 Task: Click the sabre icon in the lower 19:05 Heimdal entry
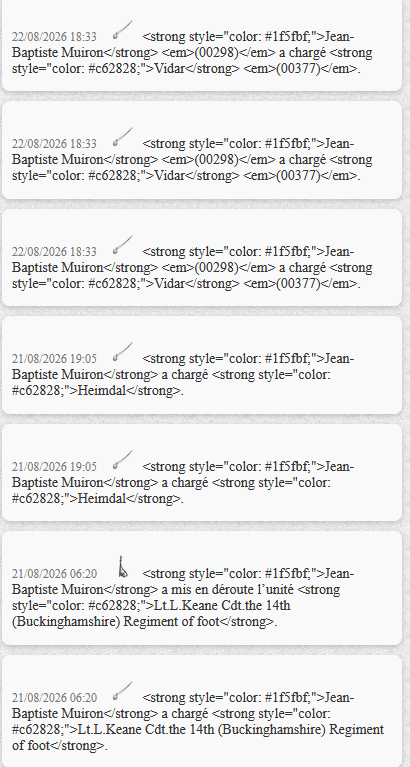coord(123,459)
